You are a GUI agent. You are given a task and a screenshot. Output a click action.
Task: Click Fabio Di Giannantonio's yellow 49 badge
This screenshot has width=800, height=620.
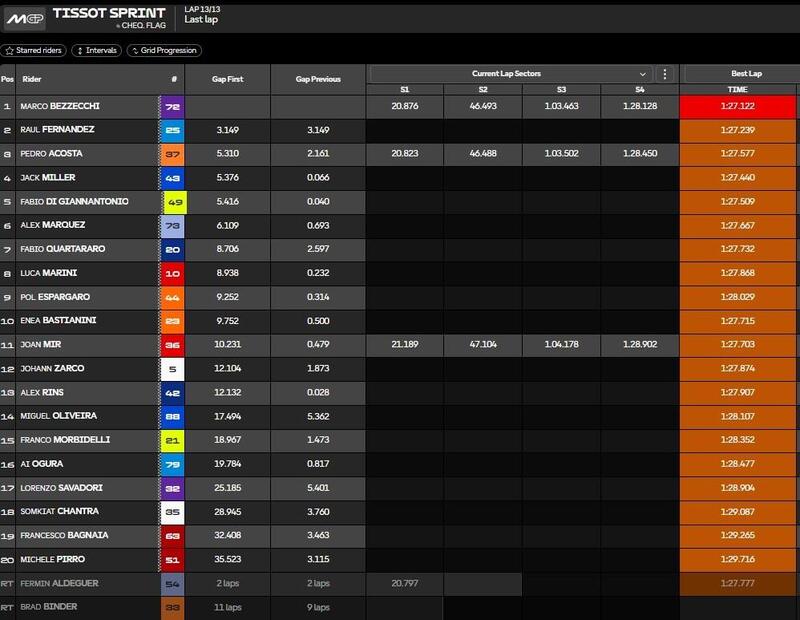pos(174,201)
